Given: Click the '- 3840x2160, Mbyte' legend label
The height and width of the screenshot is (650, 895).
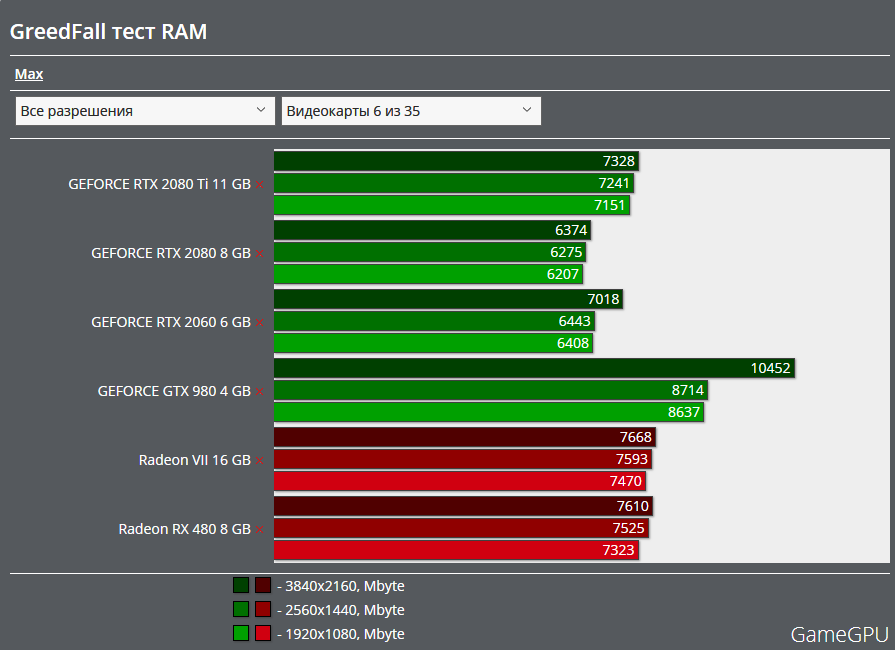Looking at the screenshot, I should pyautogui.click(x=341, y=586).
